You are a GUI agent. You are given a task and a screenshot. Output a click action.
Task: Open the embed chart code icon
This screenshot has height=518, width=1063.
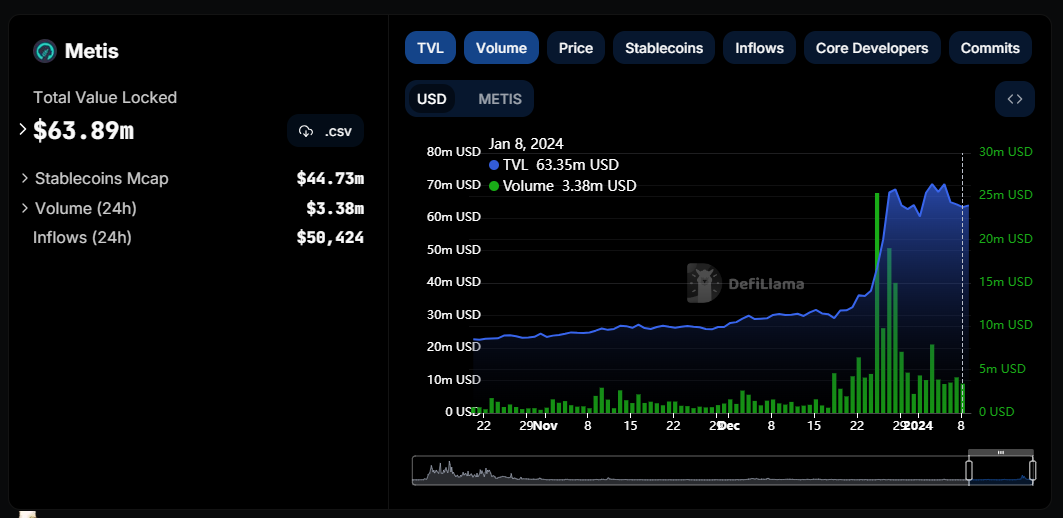pyautogui.click(x=1014, y=99)
